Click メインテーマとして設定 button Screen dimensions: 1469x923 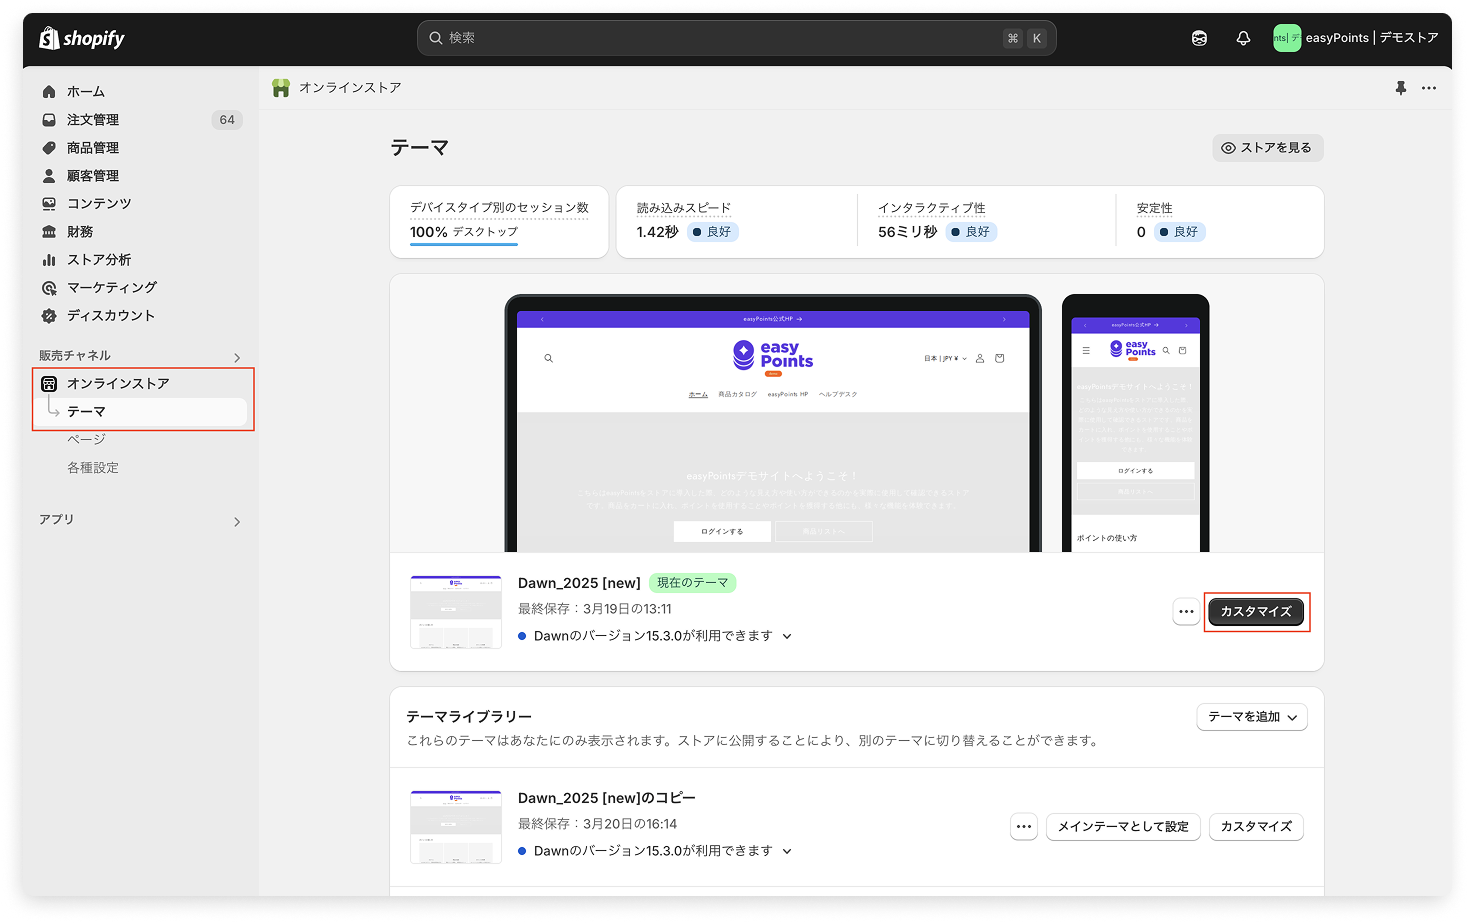(x=1123, y=827)
